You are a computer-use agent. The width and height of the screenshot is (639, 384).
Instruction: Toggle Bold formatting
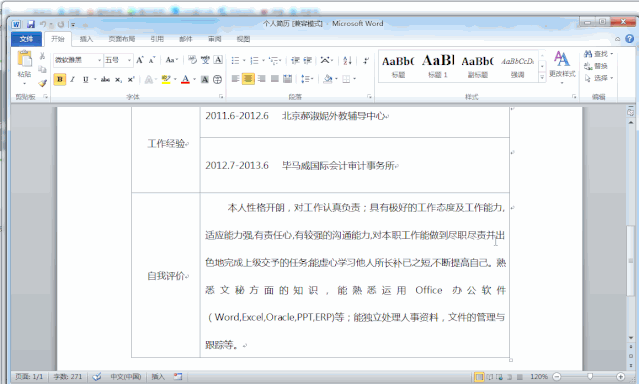[x=60, y=79]
